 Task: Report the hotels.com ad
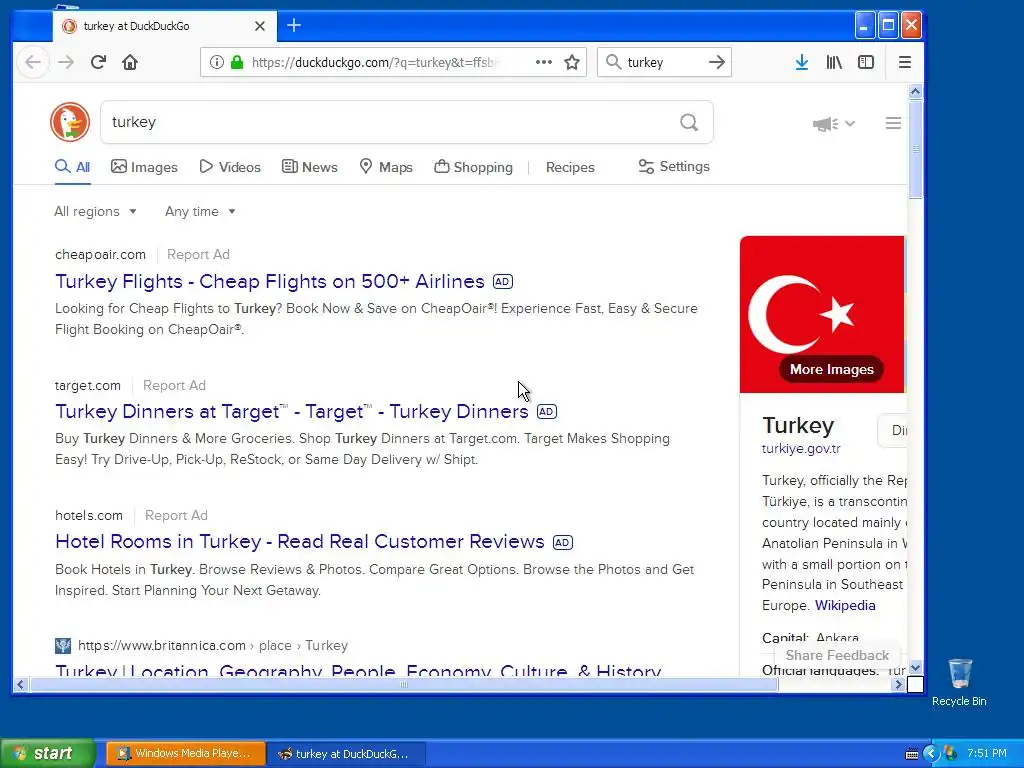(176, 515)
